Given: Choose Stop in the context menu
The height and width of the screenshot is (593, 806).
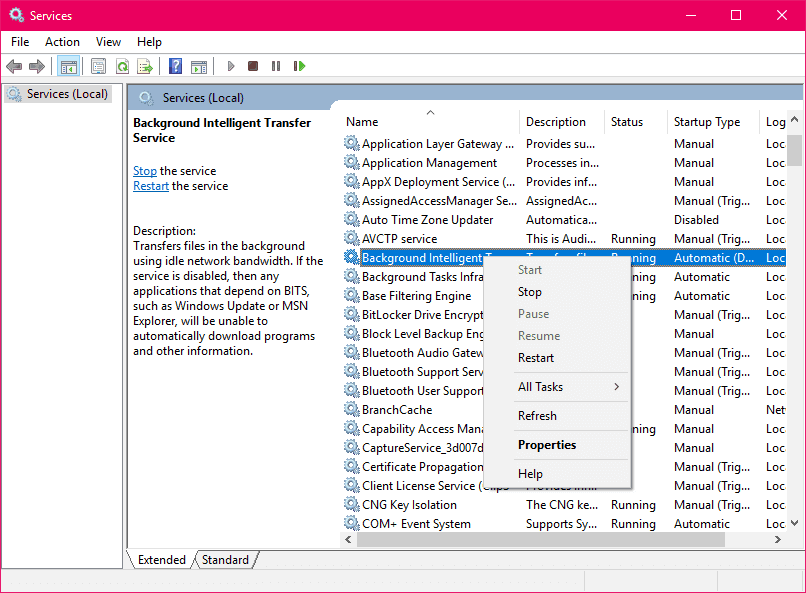Looking at the screenshot, I should click(530, 292).
